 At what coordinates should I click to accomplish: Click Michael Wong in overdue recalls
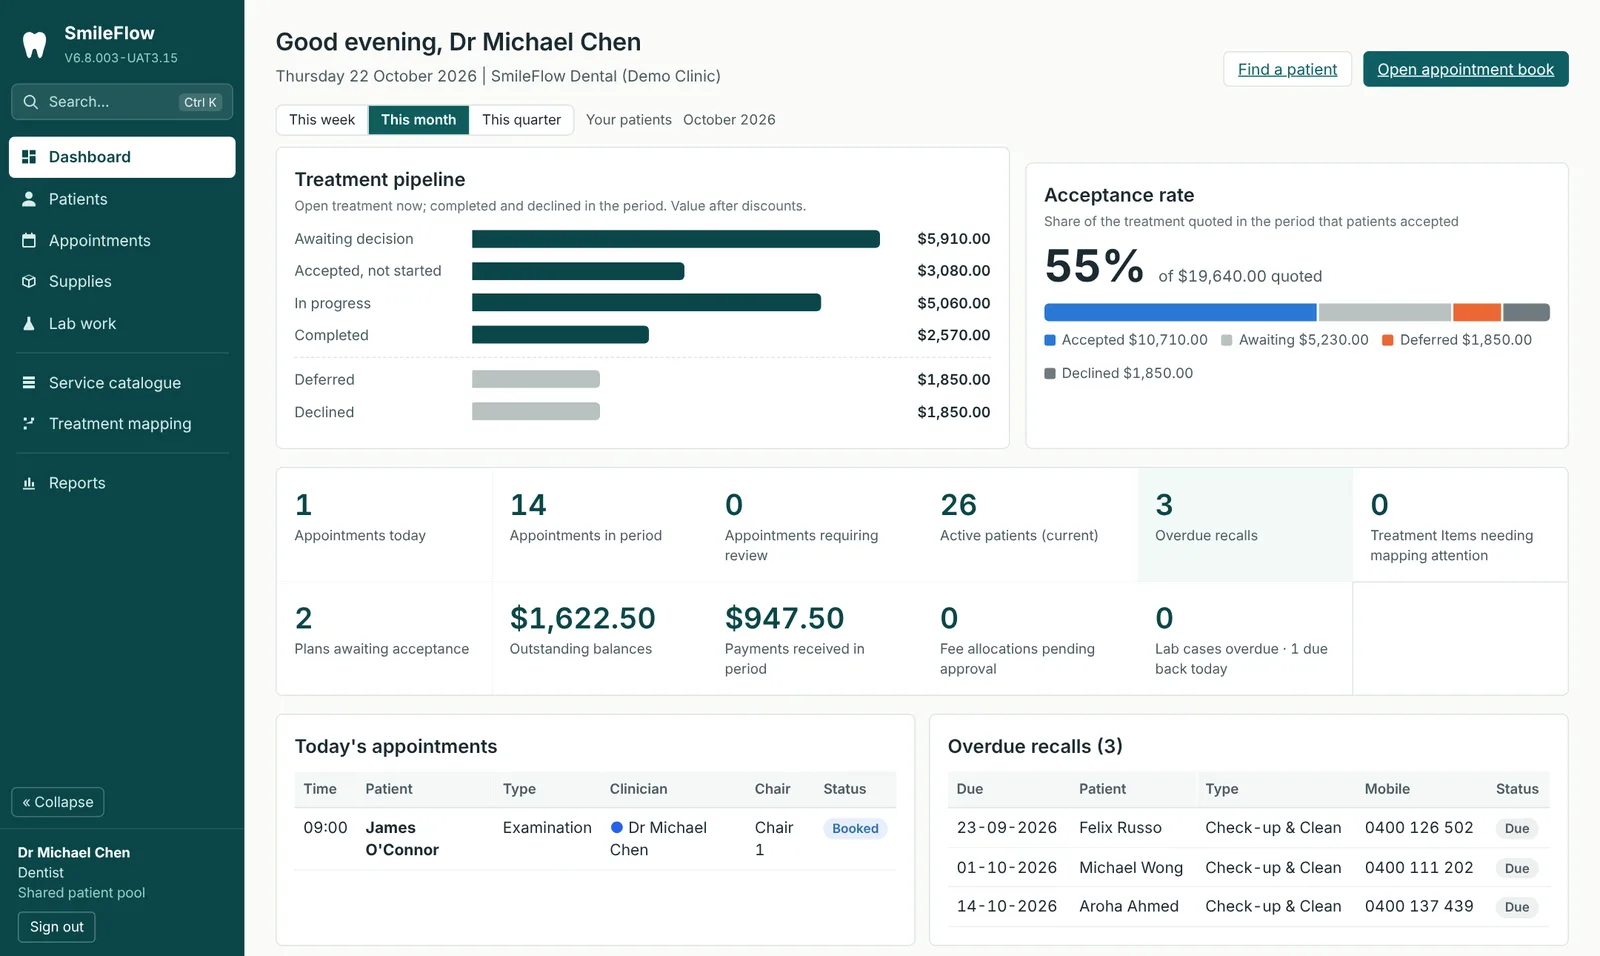tap(1131, 868)
